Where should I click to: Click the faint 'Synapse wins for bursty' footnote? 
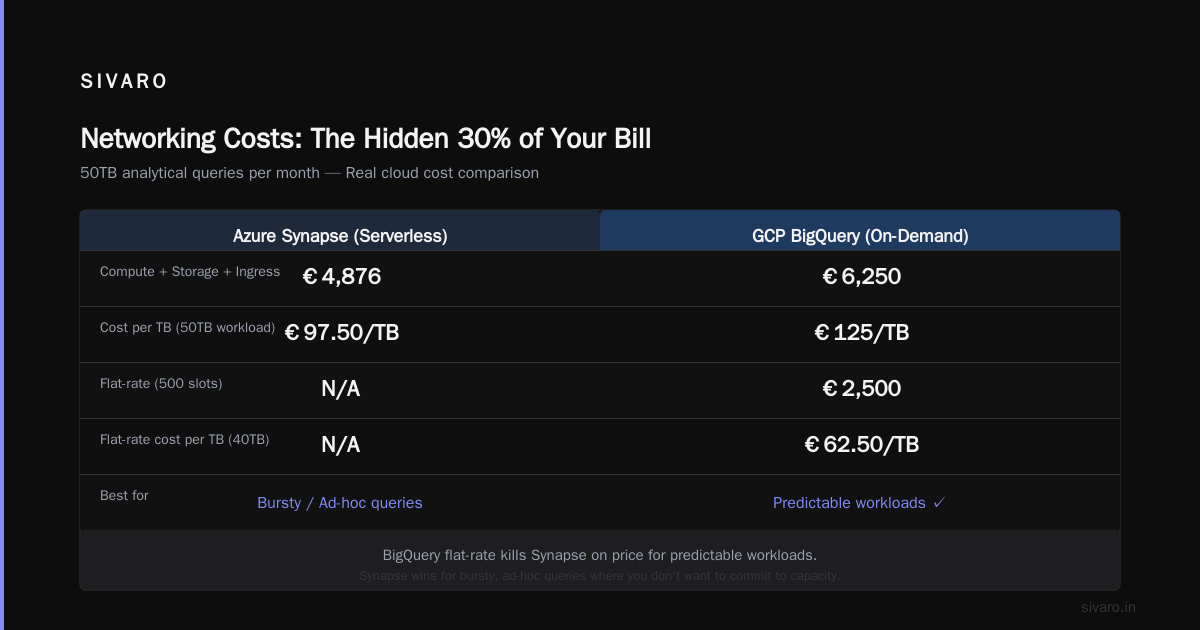tap(600, 576)
